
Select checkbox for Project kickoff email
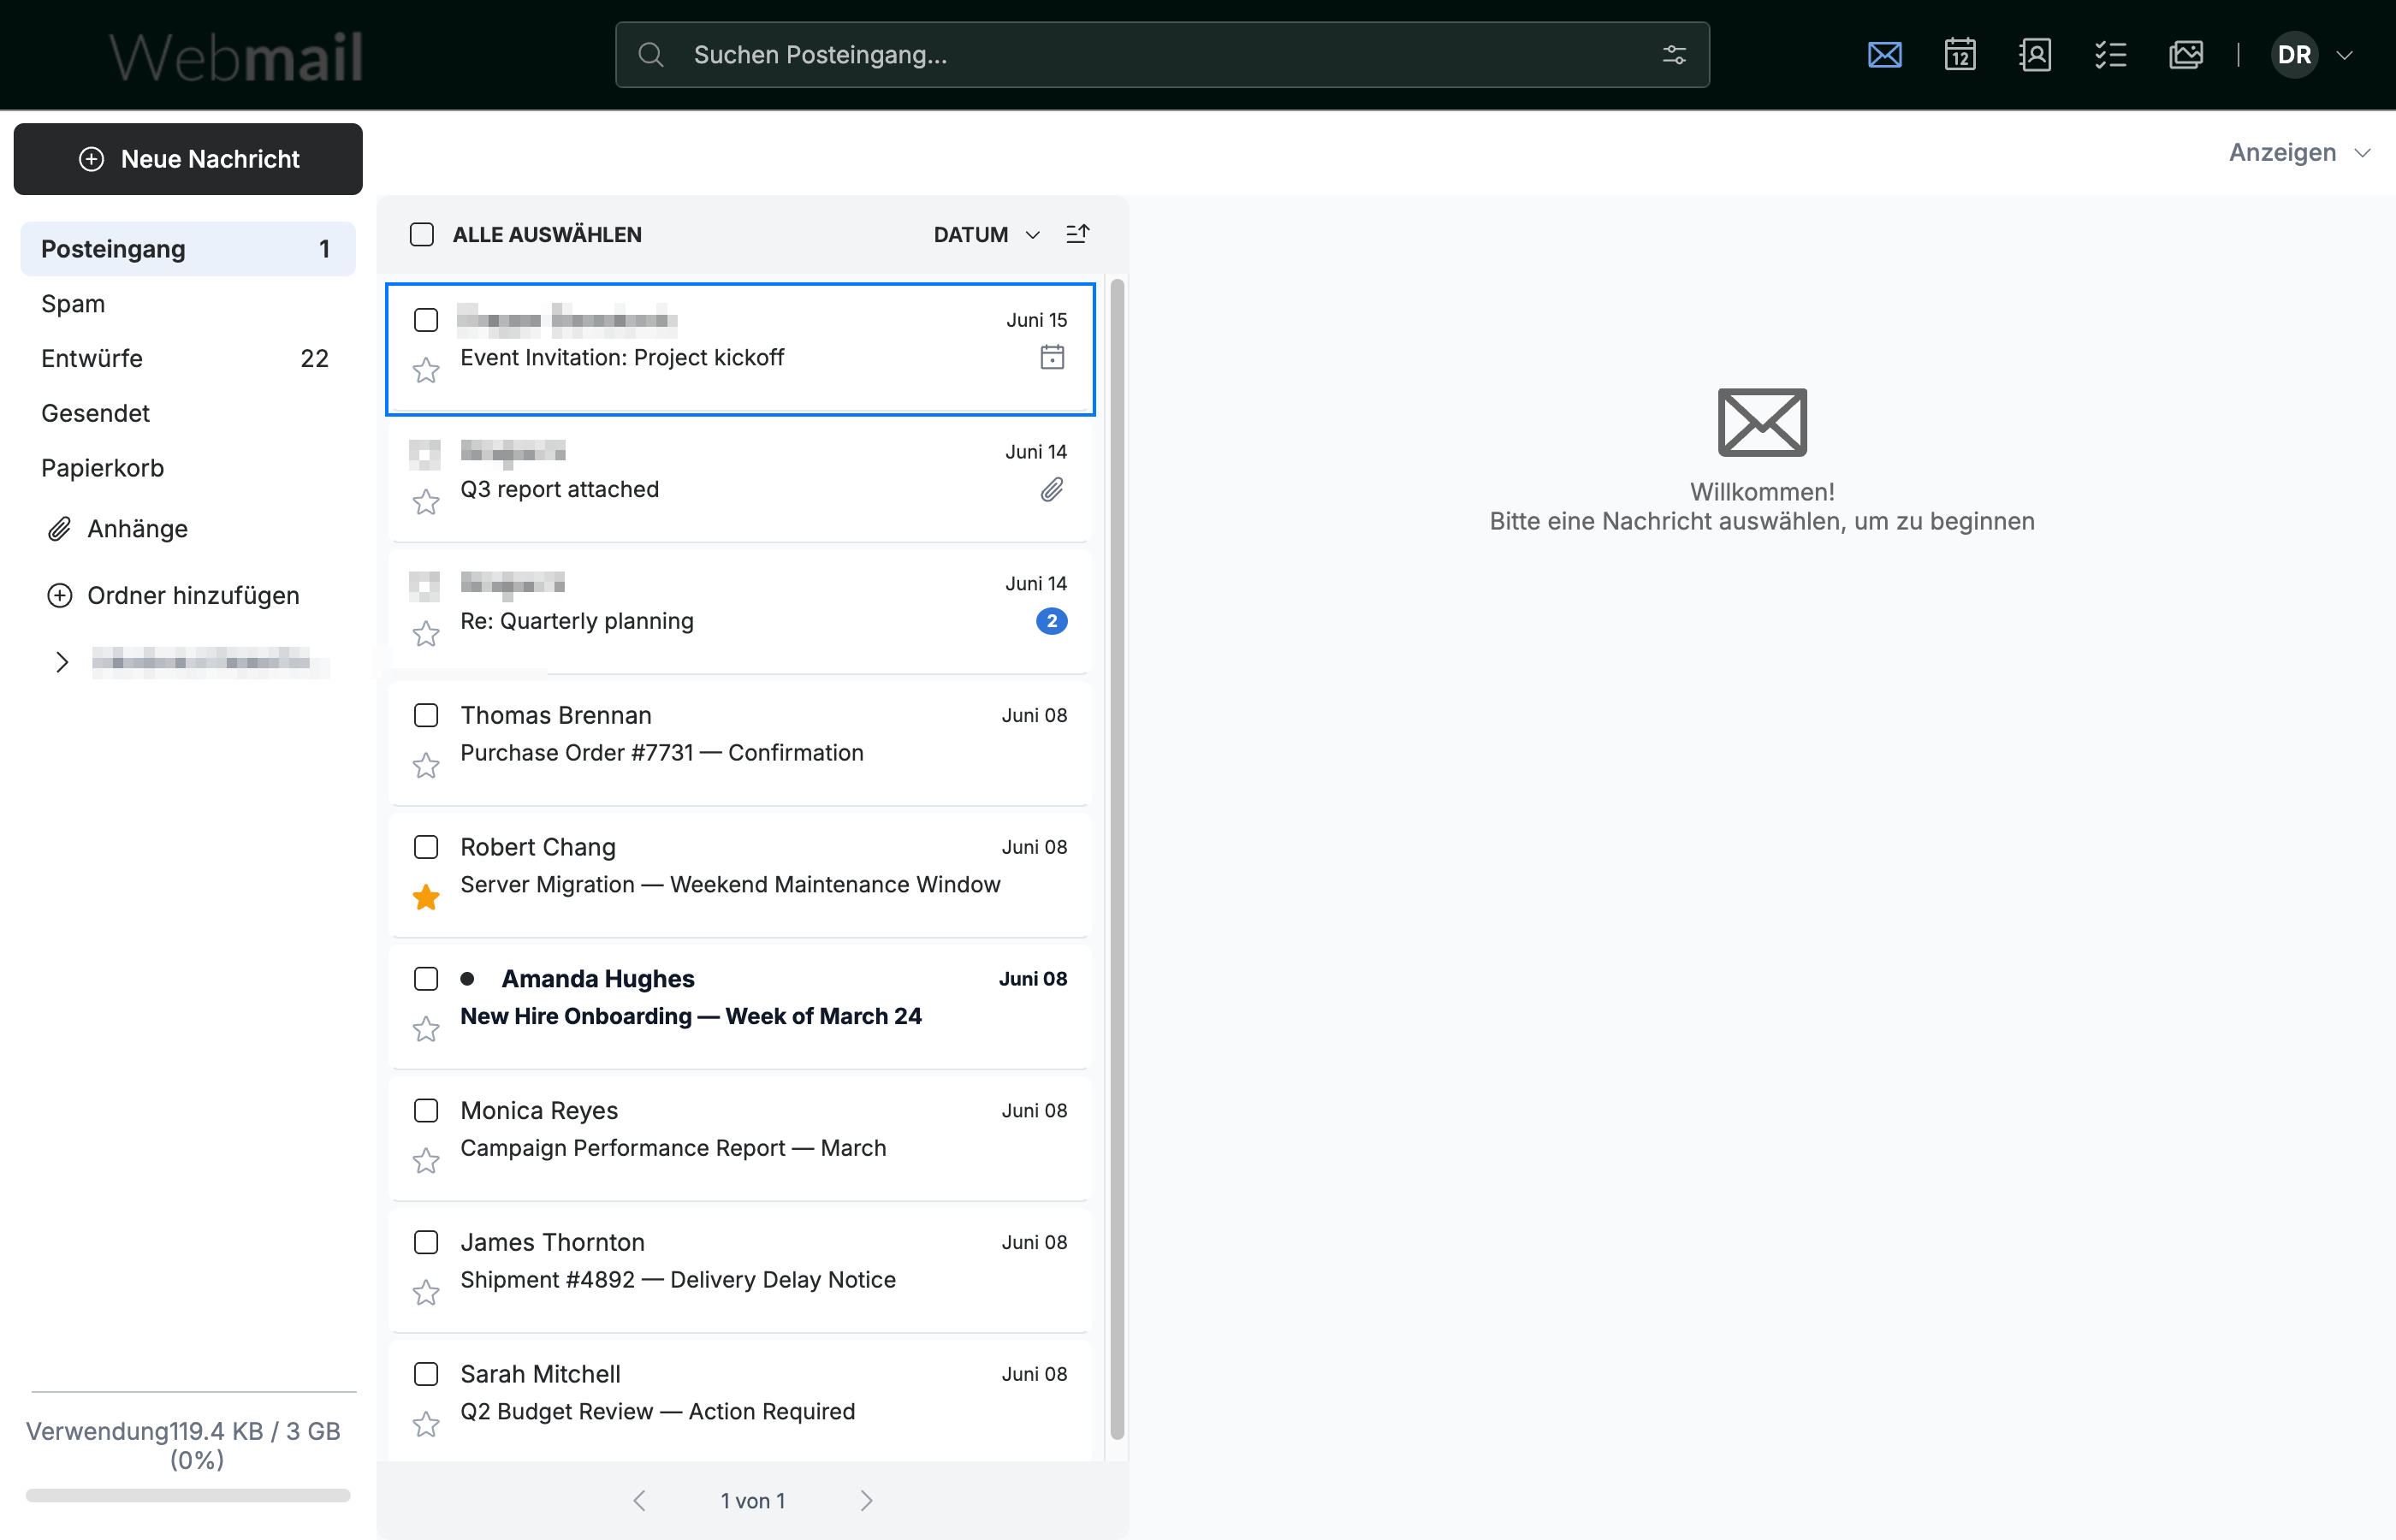[x=426, y=320]
